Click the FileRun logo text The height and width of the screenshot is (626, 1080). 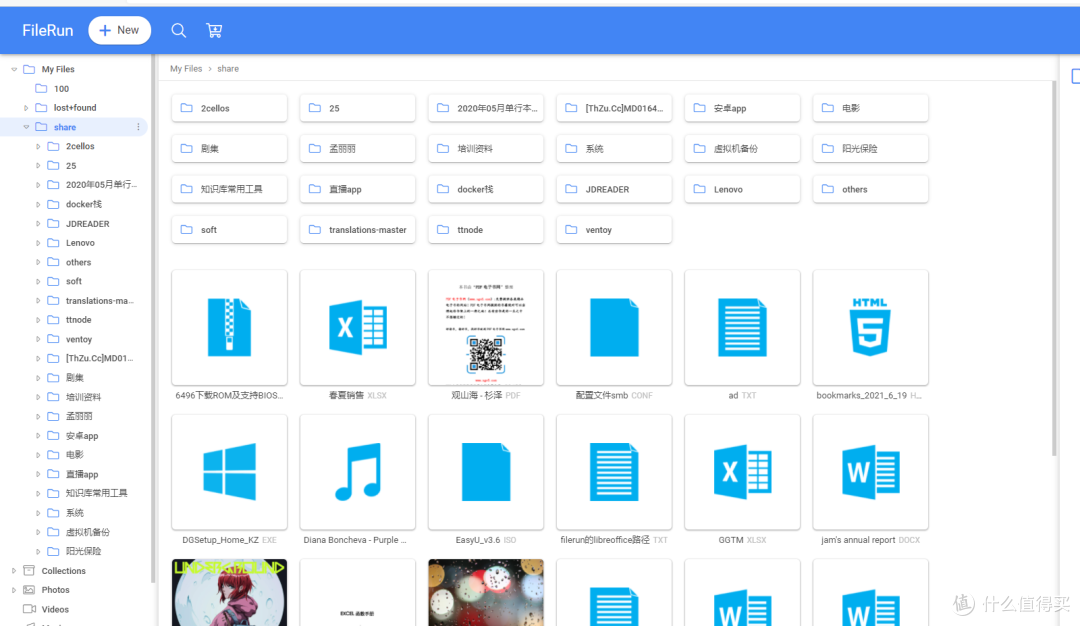48,30
